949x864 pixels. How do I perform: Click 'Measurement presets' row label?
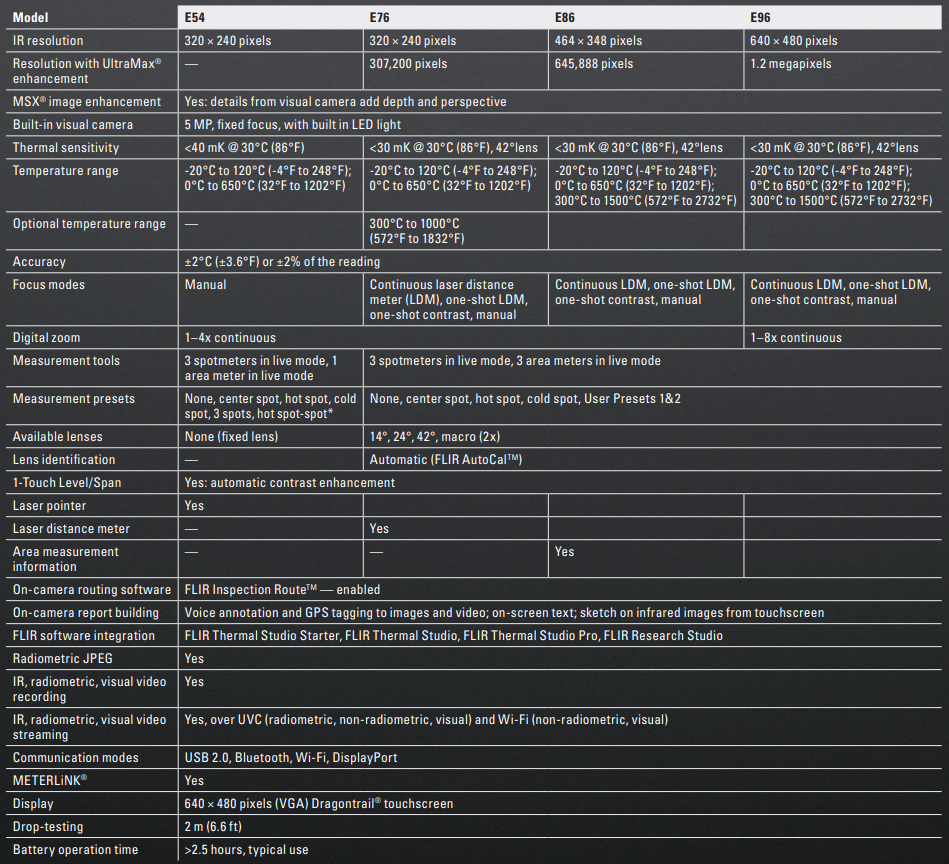click(74, 399)
